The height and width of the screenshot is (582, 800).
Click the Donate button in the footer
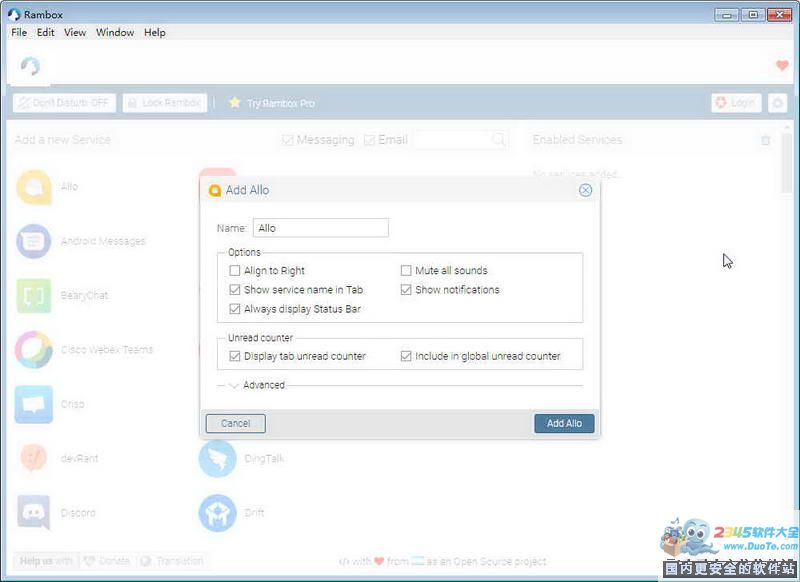pyautogui.click(x=107, y=561)
